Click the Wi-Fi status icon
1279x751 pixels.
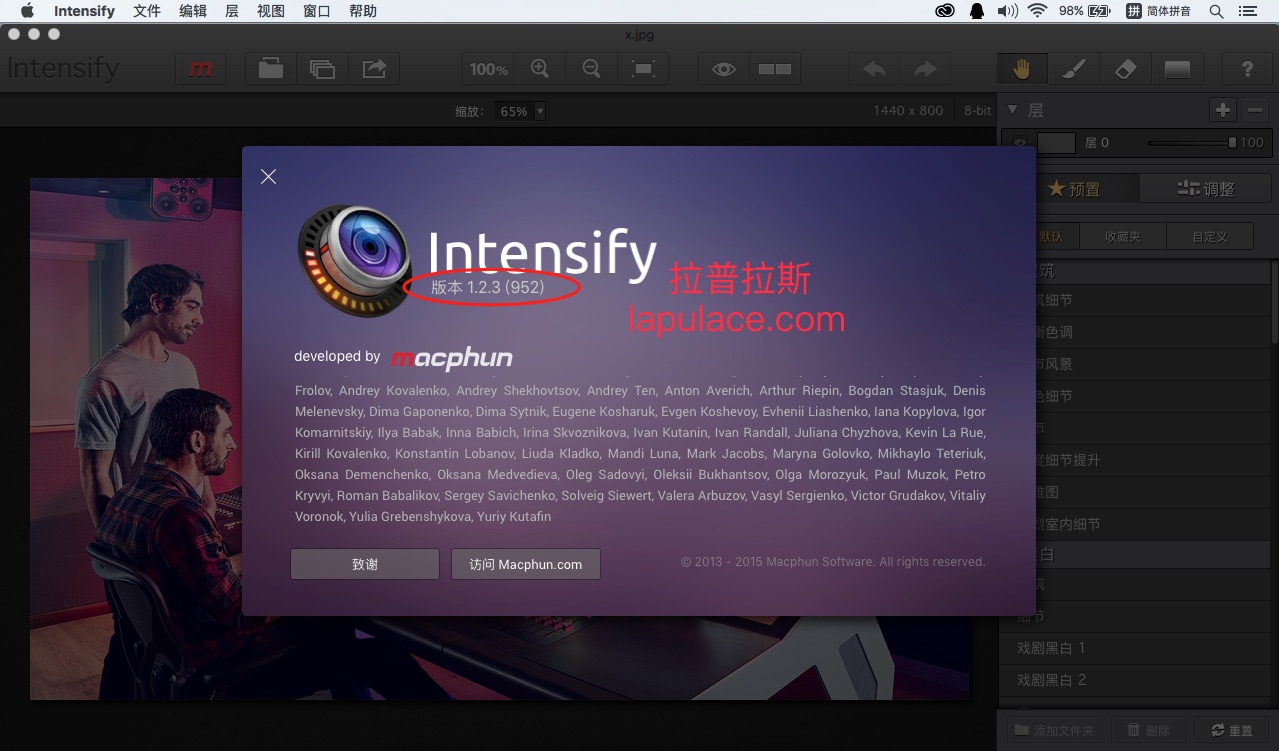point(1037,11)
